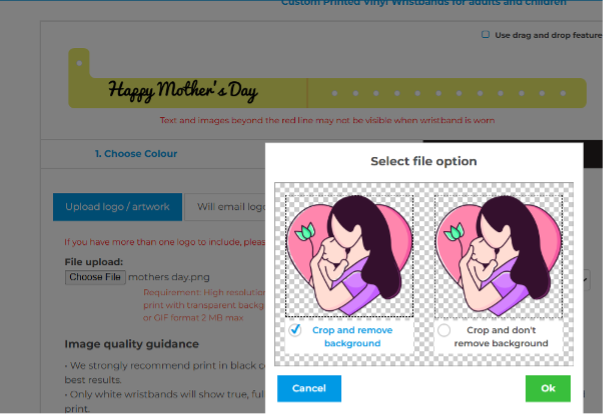604x414 pixels.
Task: Select Crop and don't remove background option
Action: click(x=445, y=330)
